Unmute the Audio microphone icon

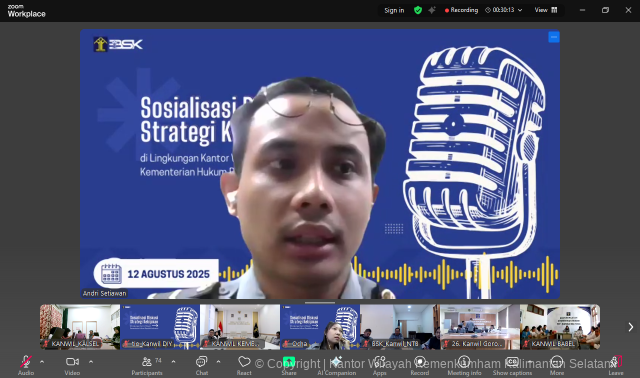(x=26, y=362)
